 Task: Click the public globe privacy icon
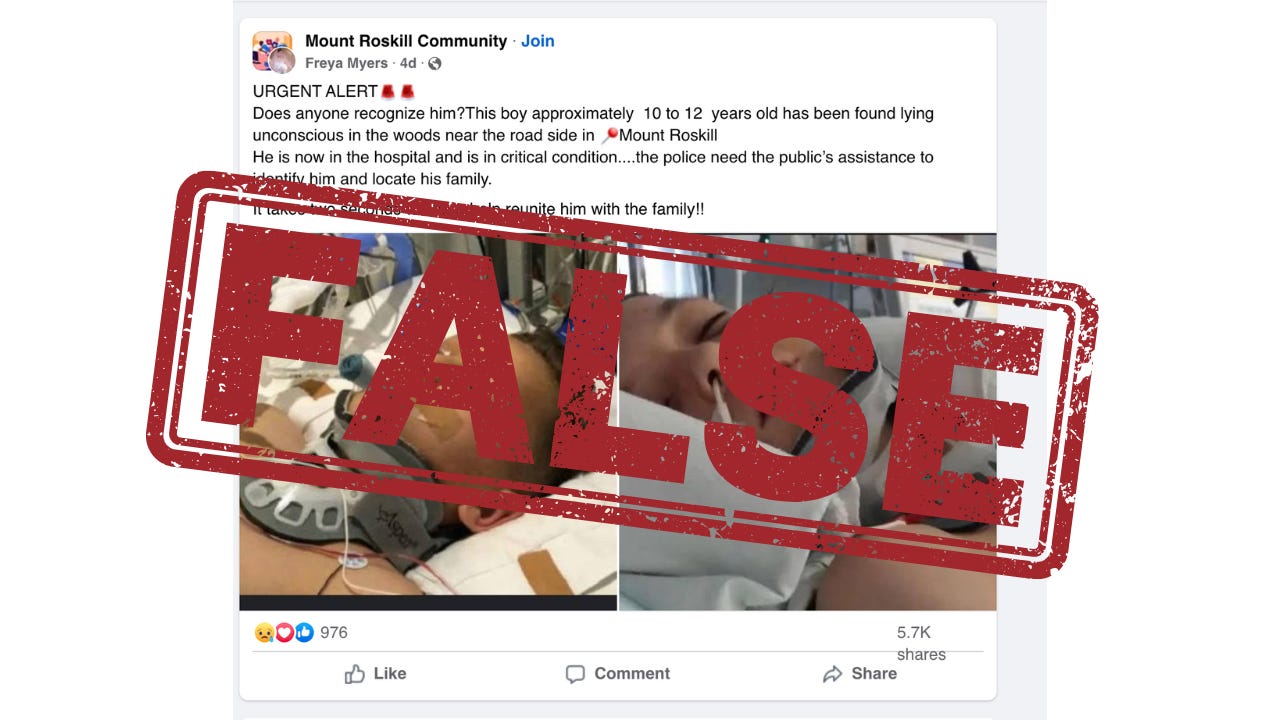tap(434, 63)
